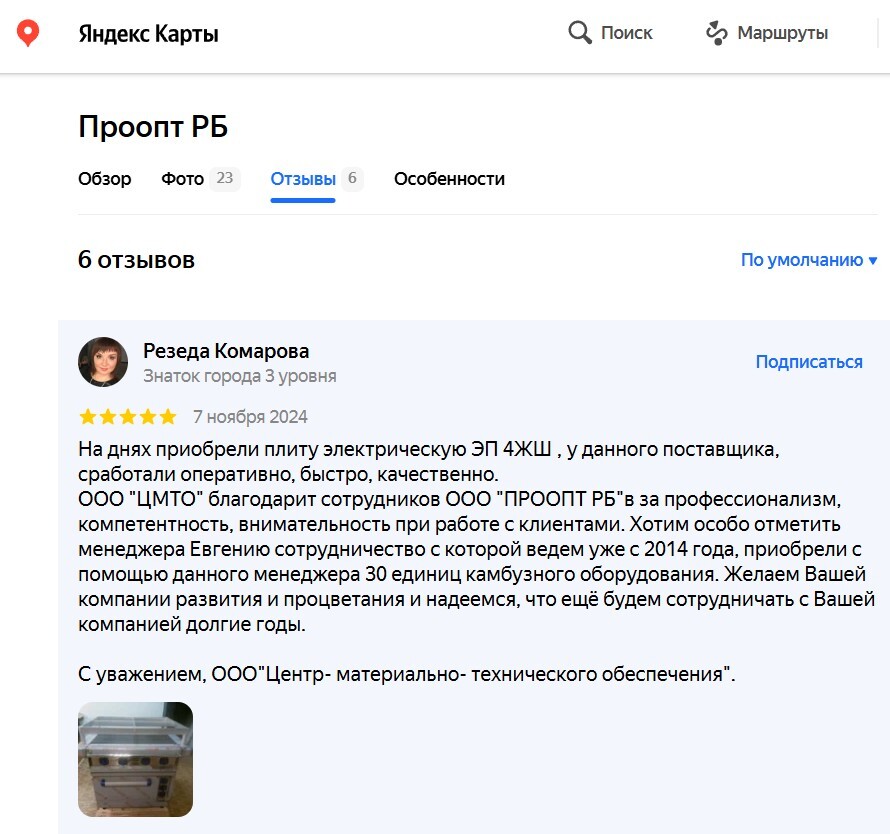The height and width of the screenshot is (834, 890).
Task: Open the Яндекс Карты home link
Action: tap(148, 34)
